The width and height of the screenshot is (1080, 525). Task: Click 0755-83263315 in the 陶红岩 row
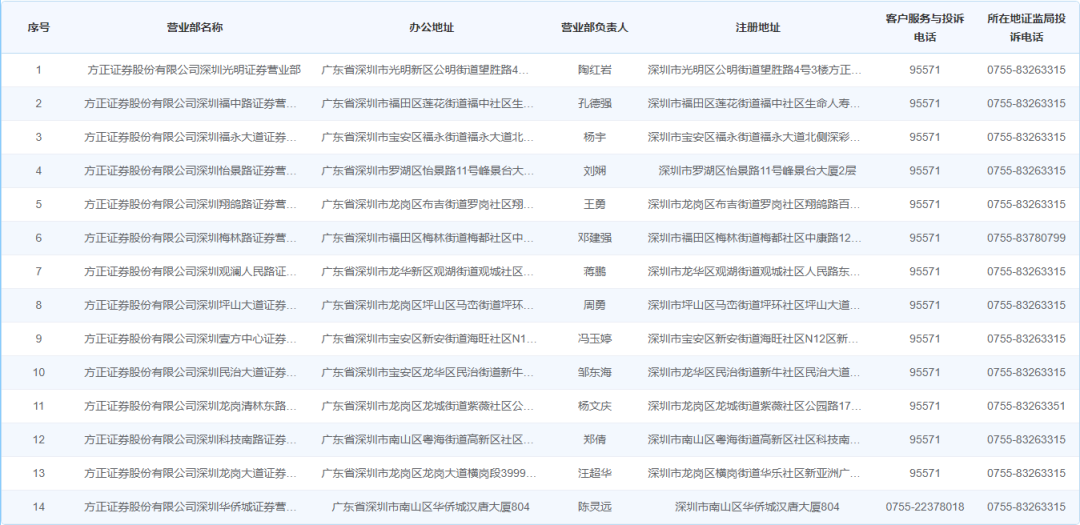(x=1026, y=70)
